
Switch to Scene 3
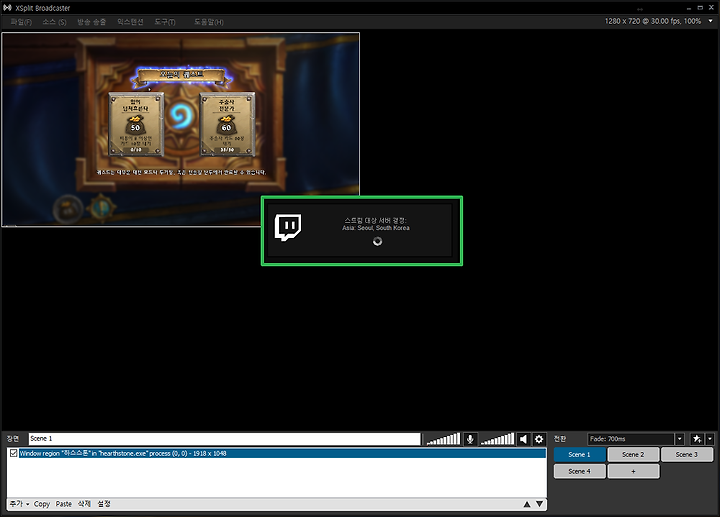click(x=687, y=455)
